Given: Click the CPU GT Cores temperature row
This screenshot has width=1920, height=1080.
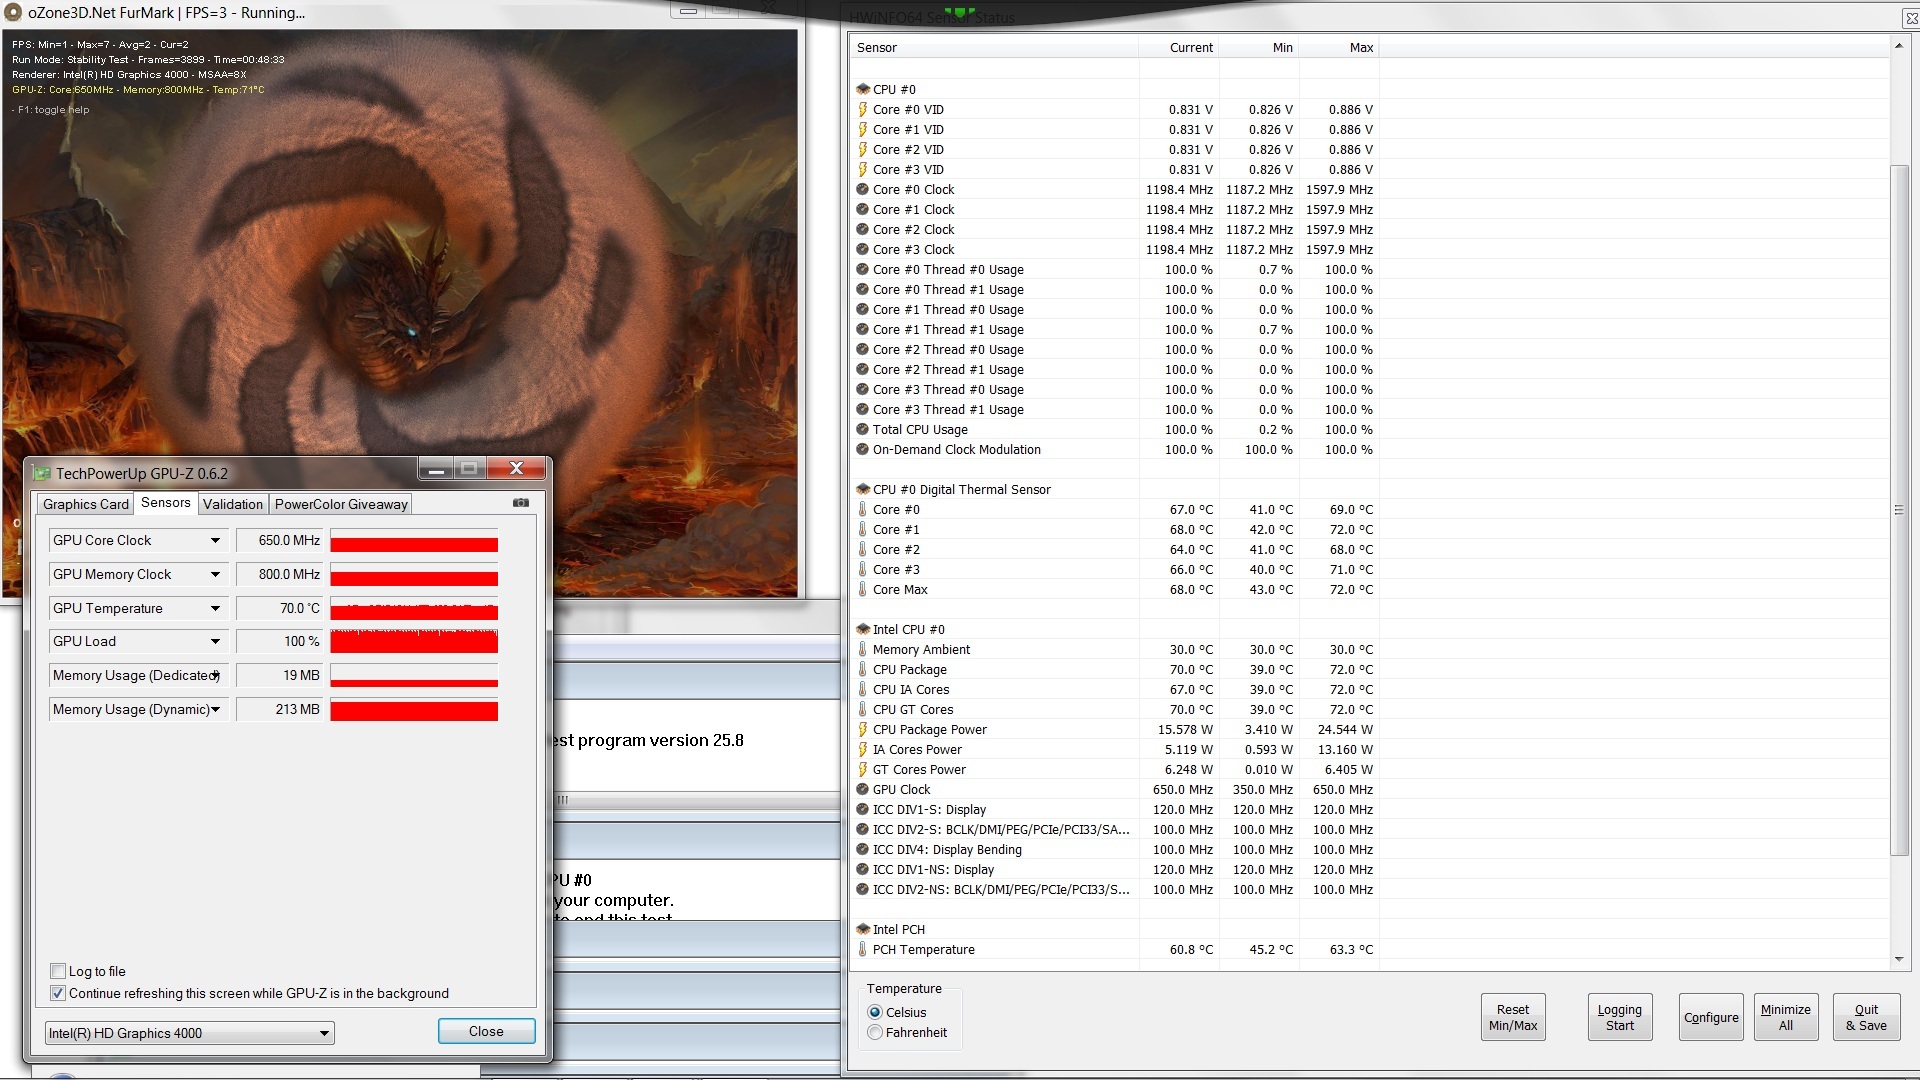Looking at the screenshot, I should tap(1115, 709).
